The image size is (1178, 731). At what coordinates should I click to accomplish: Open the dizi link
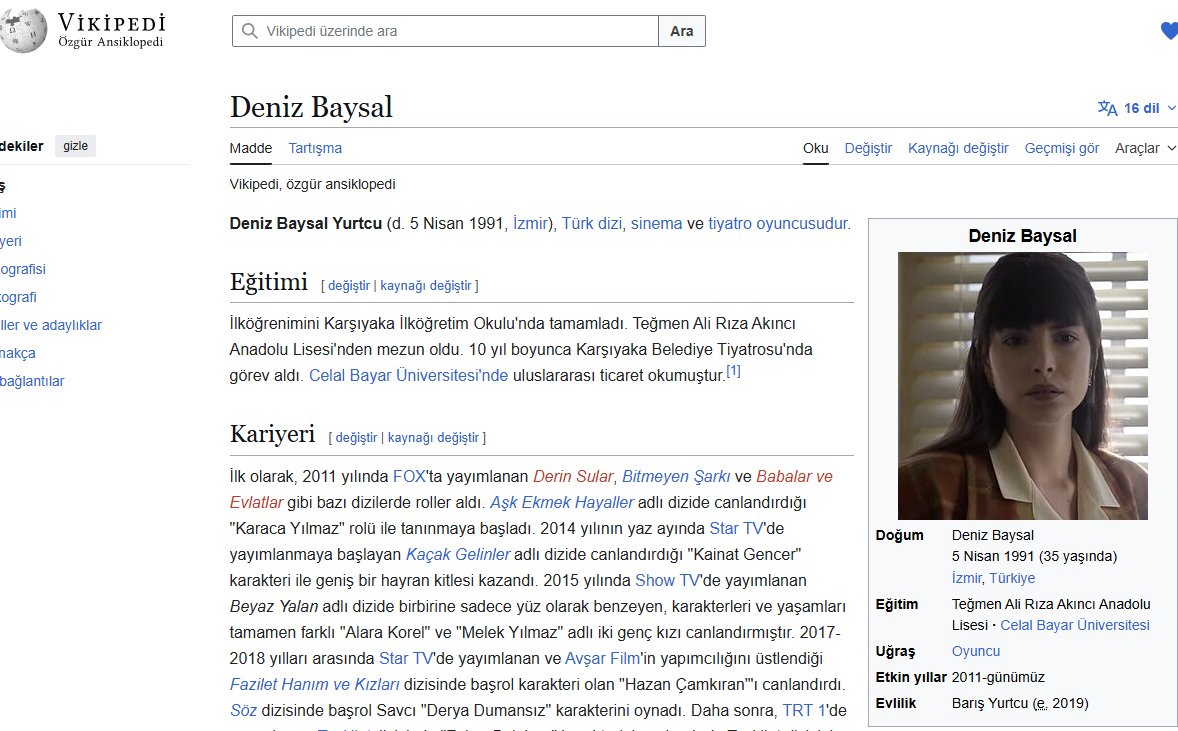click(x=609, y=223)
